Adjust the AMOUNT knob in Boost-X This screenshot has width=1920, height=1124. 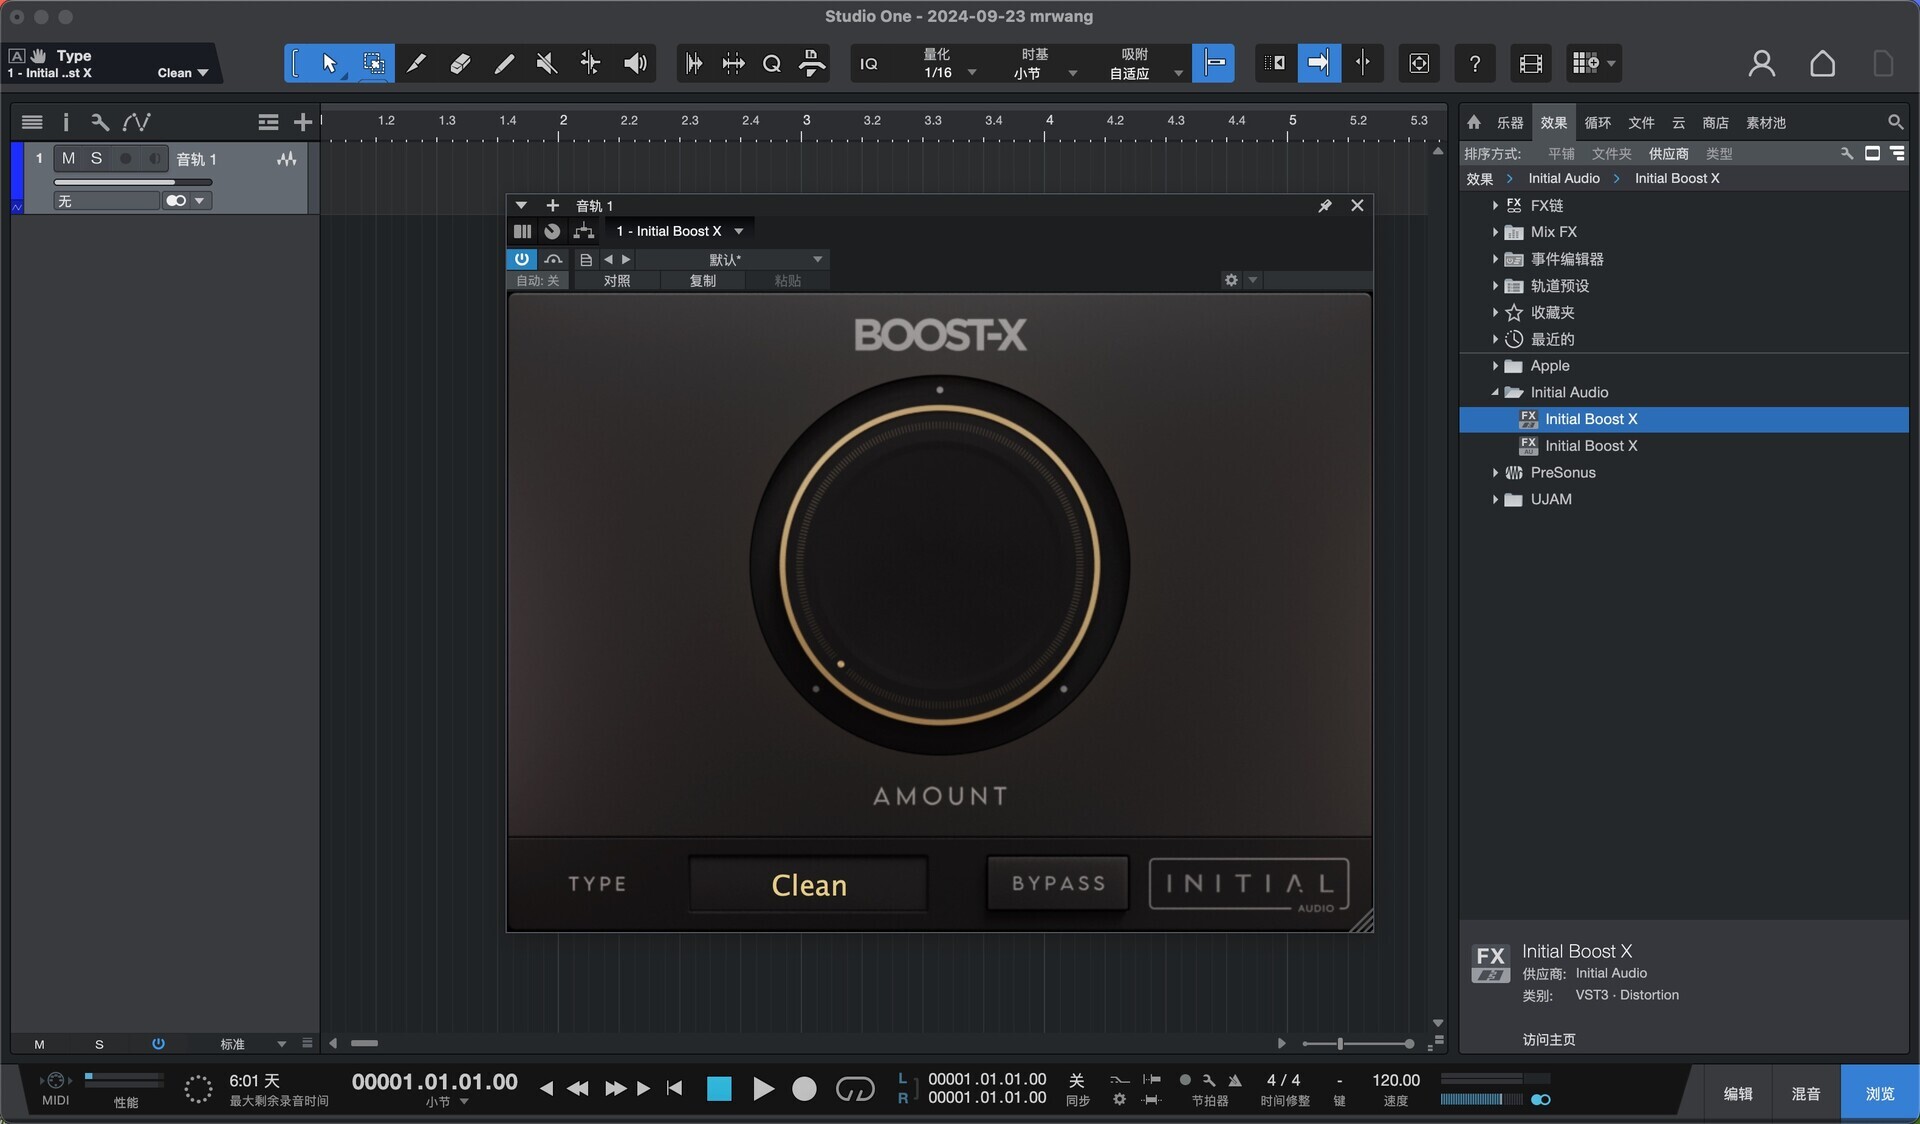pyautogui.click(x=940, y=565)
